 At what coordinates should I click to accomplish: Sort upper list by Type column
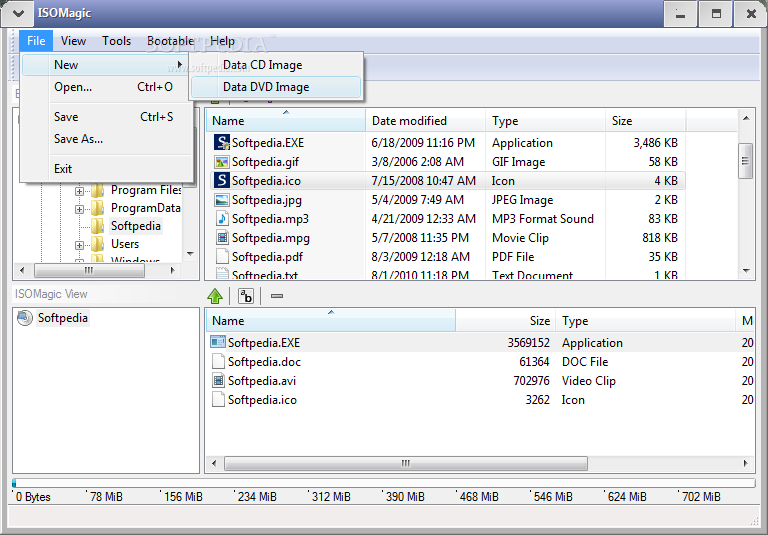[545, 121]
